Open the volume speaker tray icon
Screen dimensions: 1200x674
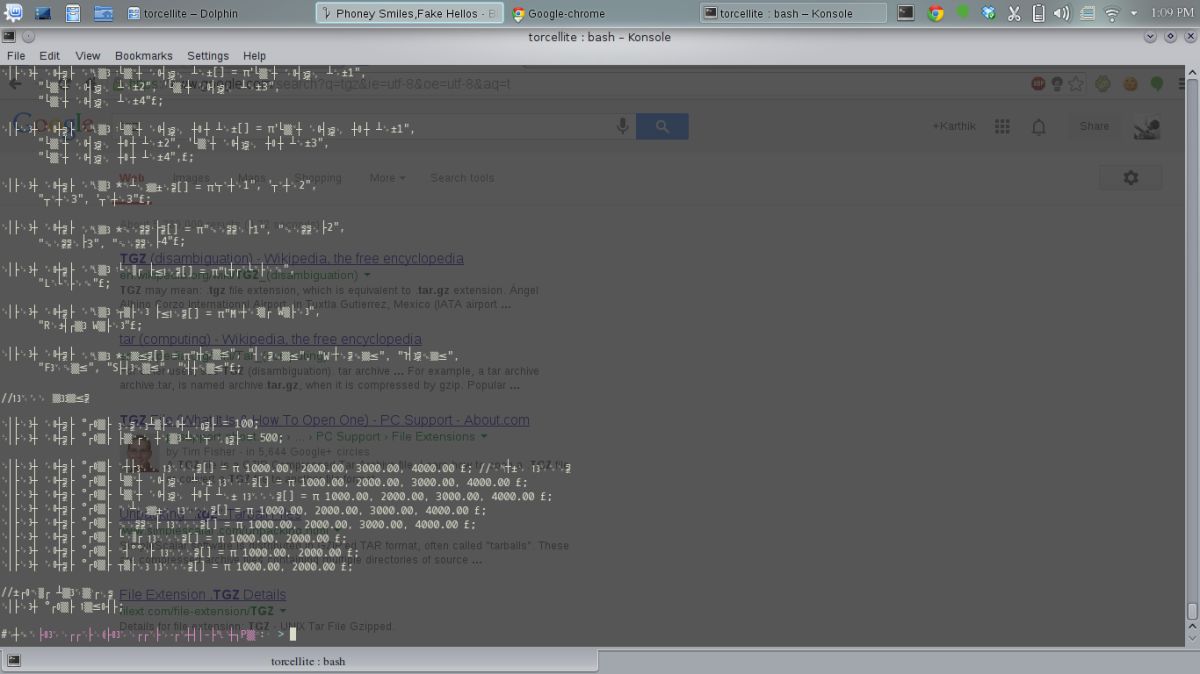point(1062,13)
